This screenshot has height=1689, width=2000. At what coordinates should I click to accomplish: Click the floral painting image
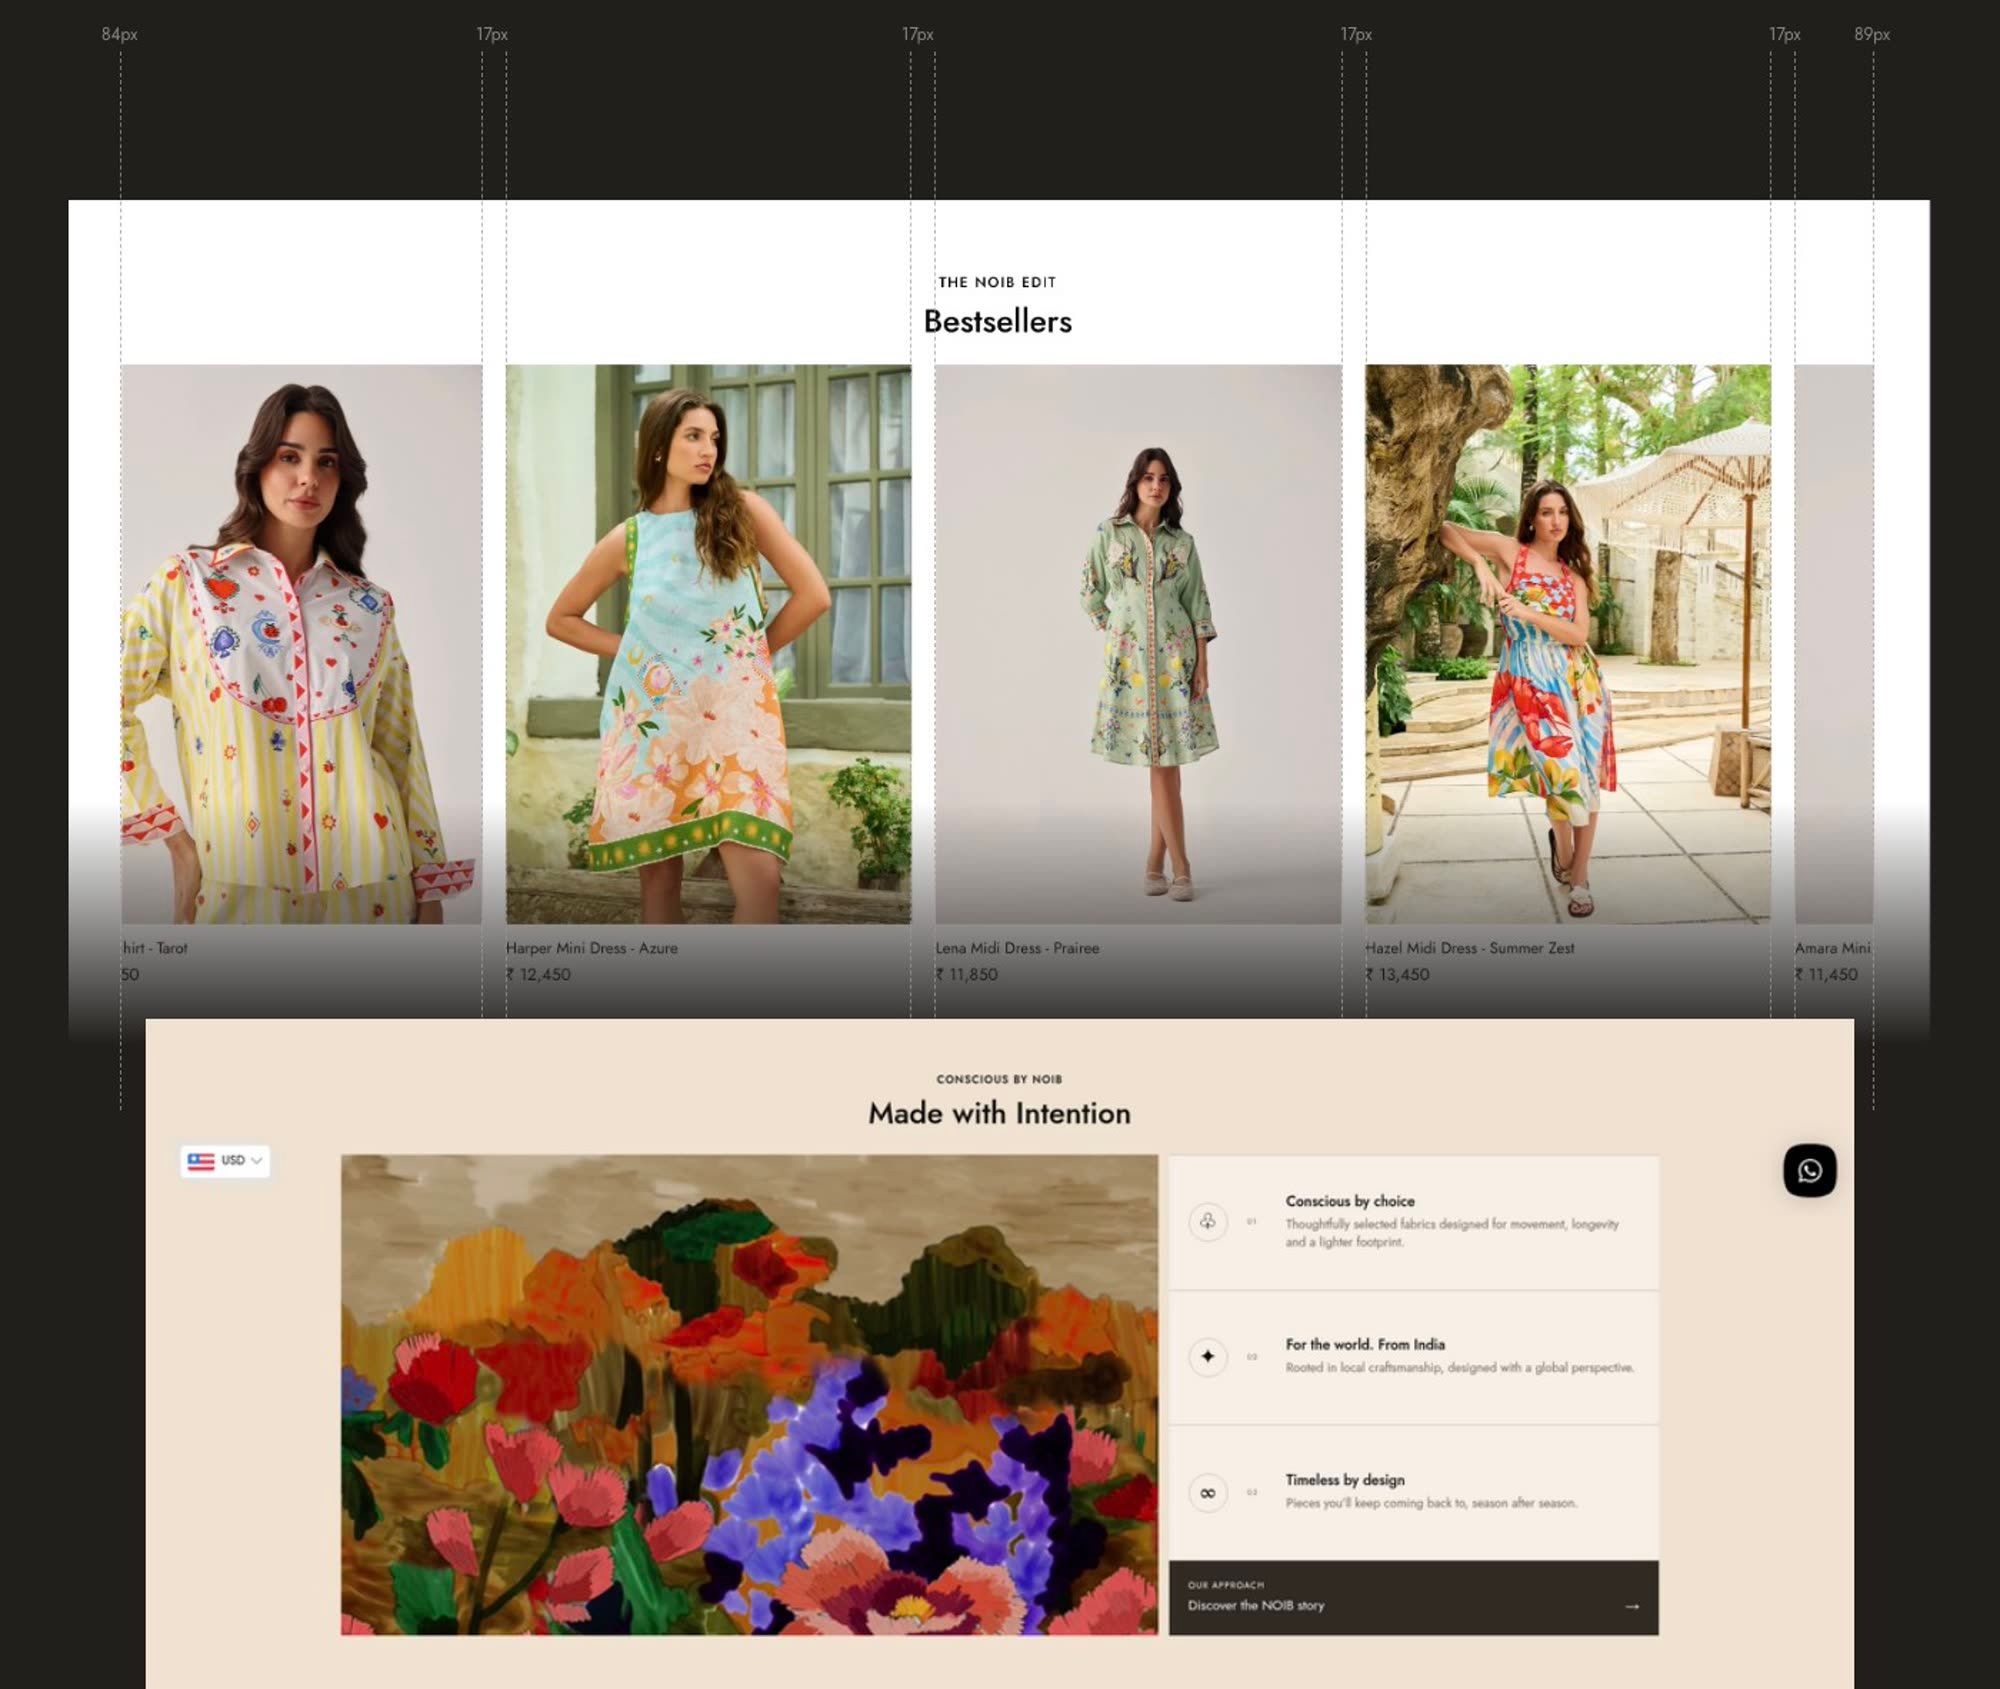tap(749, 1395)
